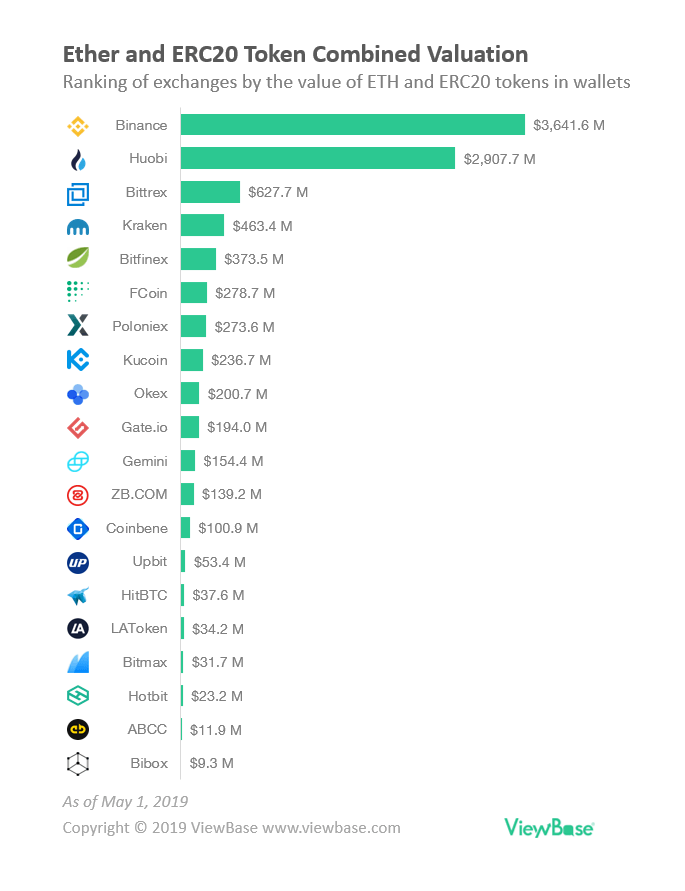Screen dimensions: 685x891
Task: Click the Gemini logo icon
Action: pyautogui.click(x=78, y=461)
